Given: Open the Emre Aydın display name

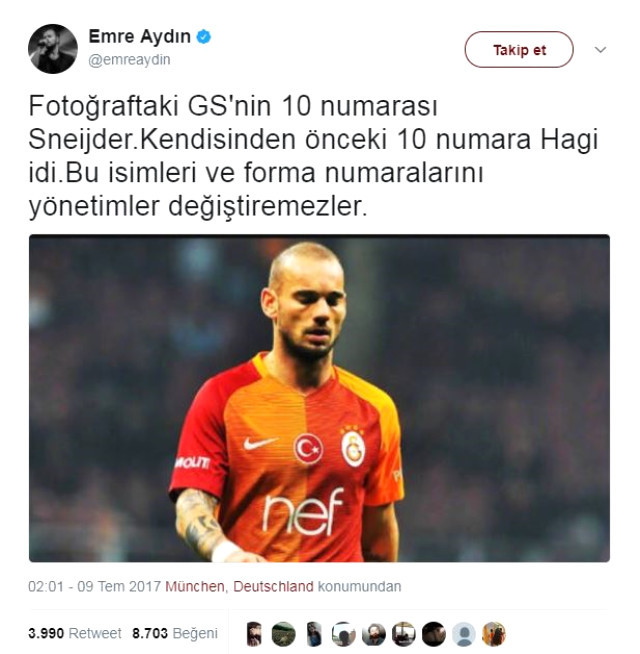Looking at the screenshot, I should (139, 37).
